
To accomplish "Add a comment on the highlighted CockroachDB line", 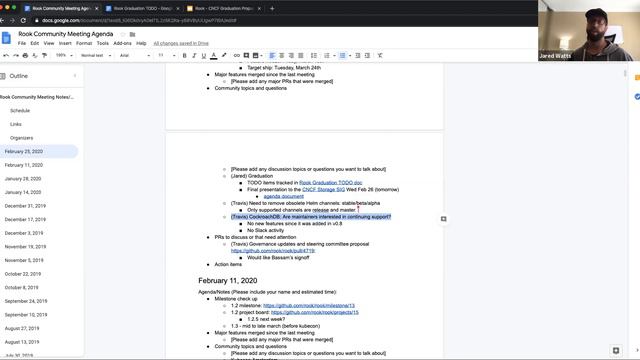I will (444, 219).
